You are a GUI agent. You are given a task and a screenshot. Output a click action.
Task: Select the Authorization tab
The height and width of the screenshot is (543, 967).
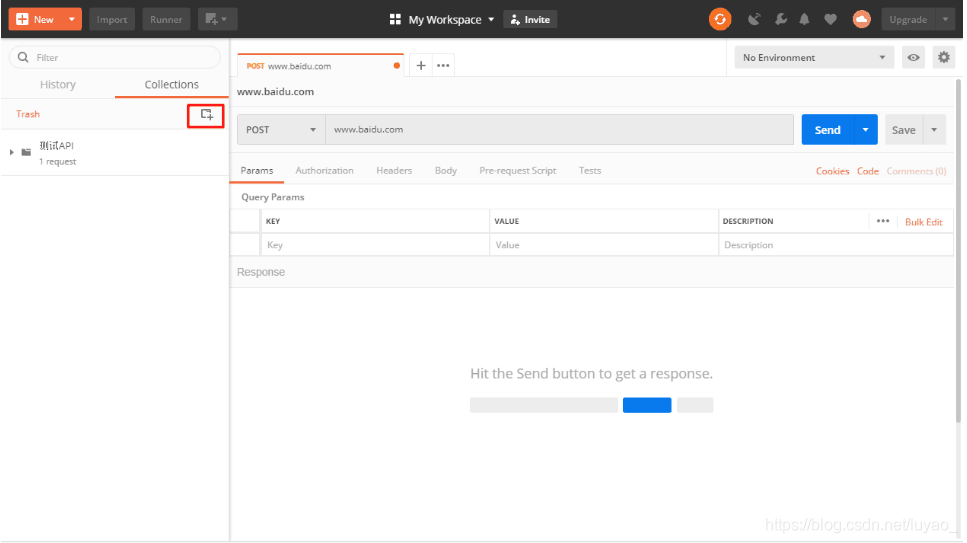tap(324, 171)
